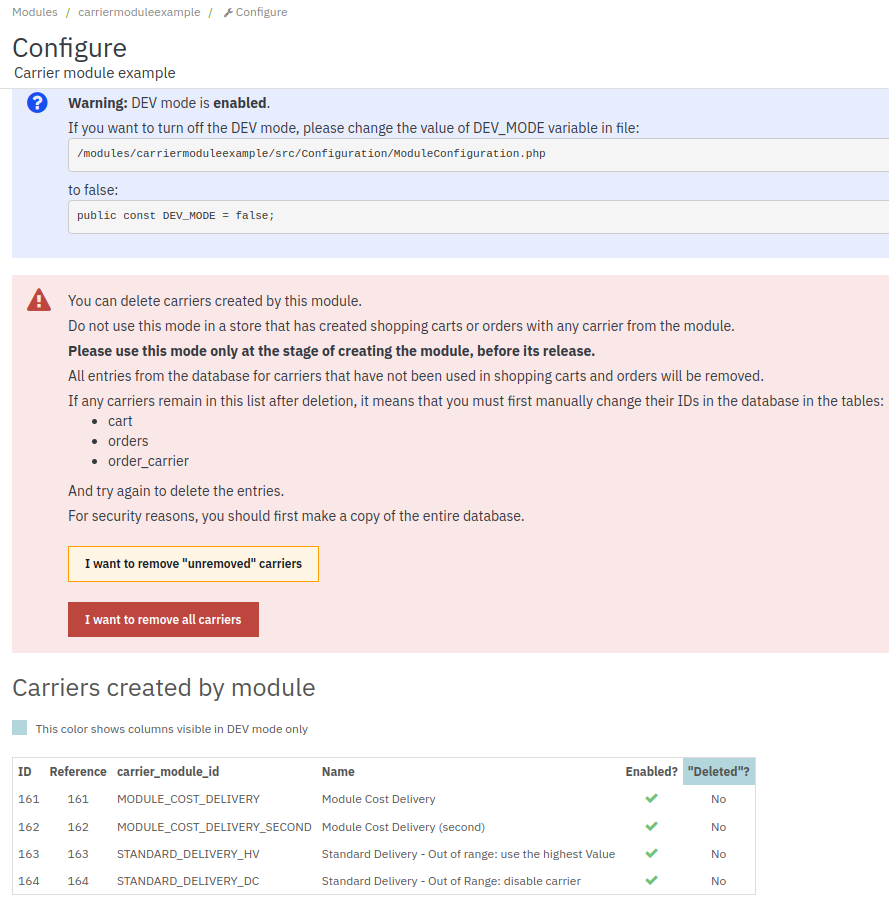The image size is (889, 899).
Task: Click the enabled checkmark for STANDARD_DELIVERY_DC row
Action: [x=651, y=880]
